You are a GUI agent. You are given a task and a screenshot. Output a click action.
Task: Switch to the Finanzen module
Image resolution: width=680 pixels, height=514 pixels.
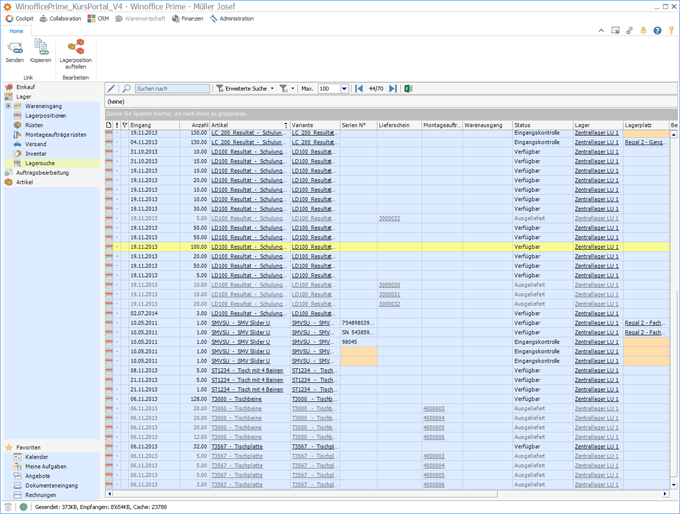tap(187, 19)
